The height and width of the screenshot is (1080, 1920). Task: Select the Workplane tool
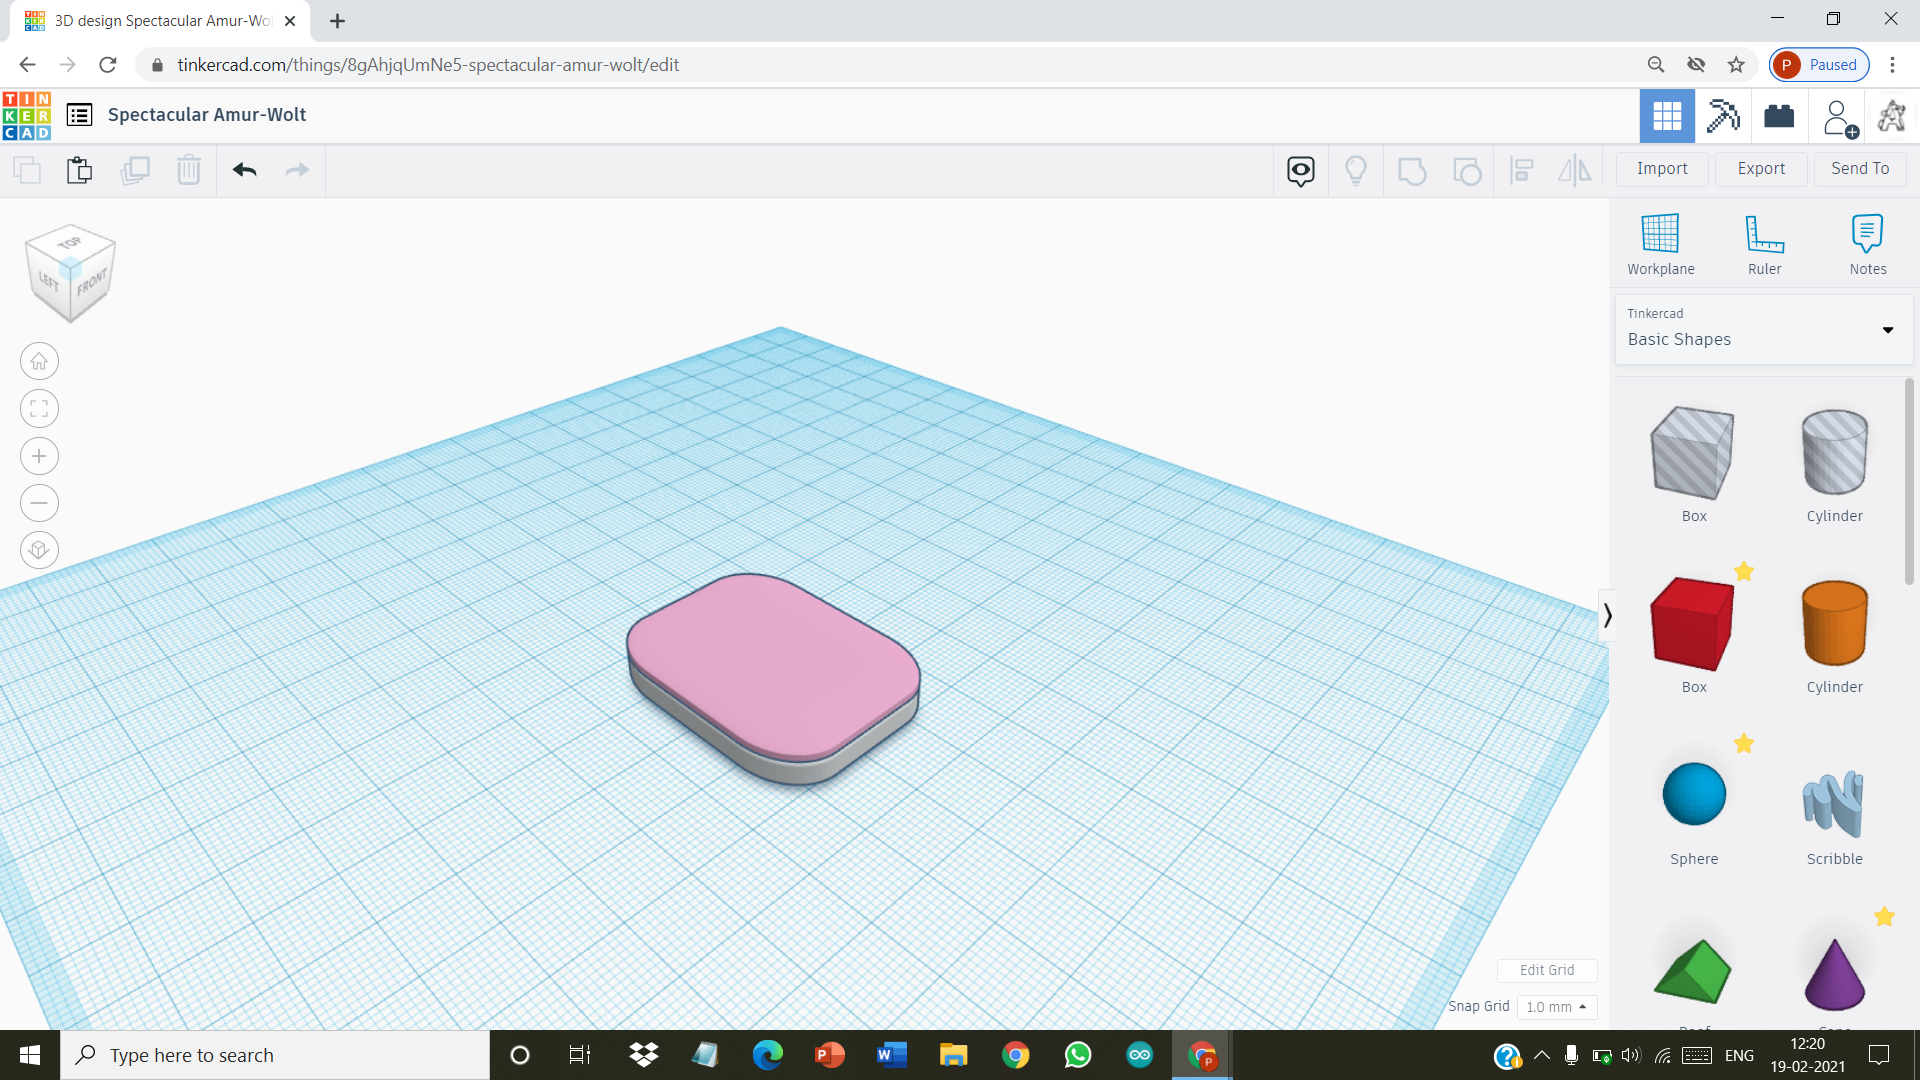(1662, 244)
